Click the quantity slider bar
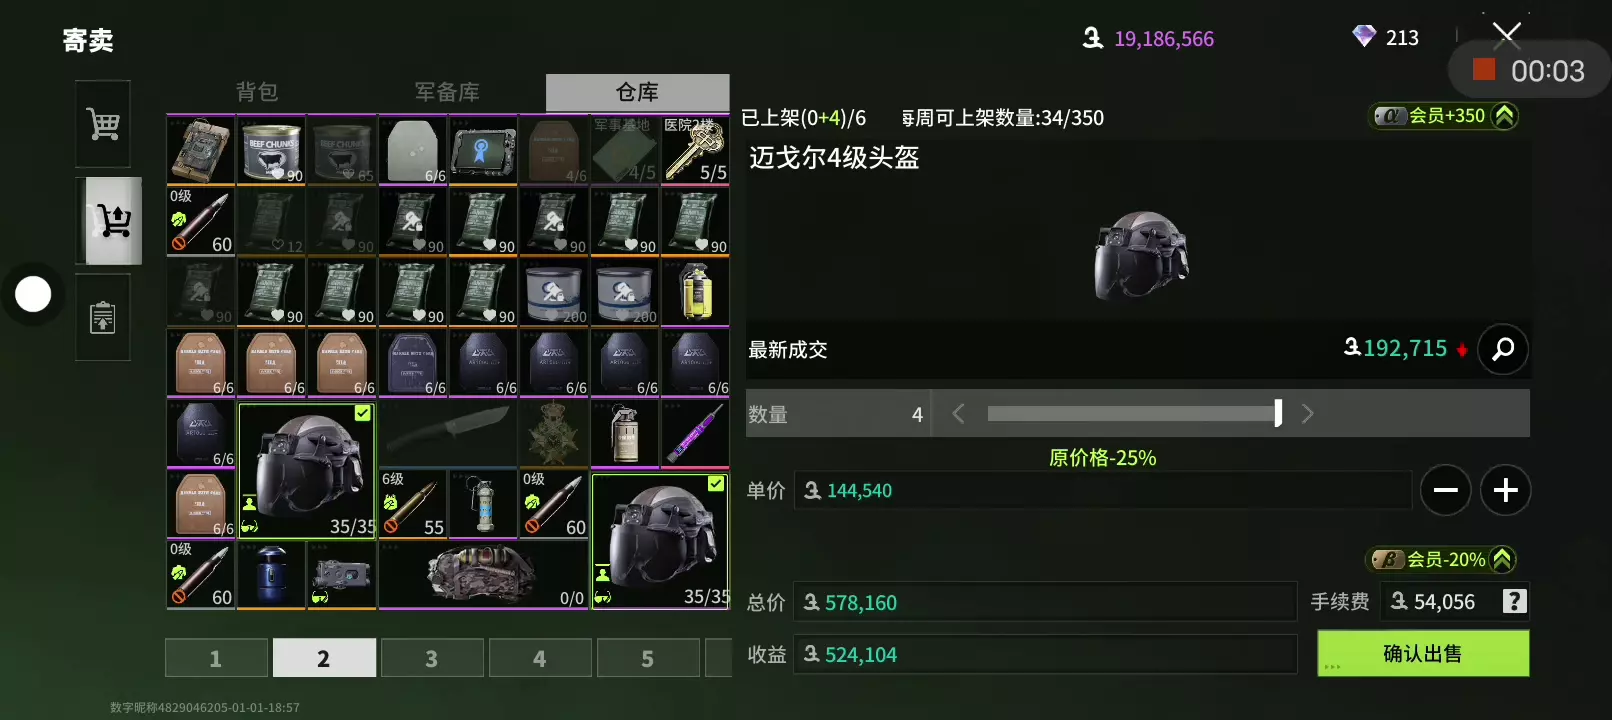 [x=1134, y=413]
